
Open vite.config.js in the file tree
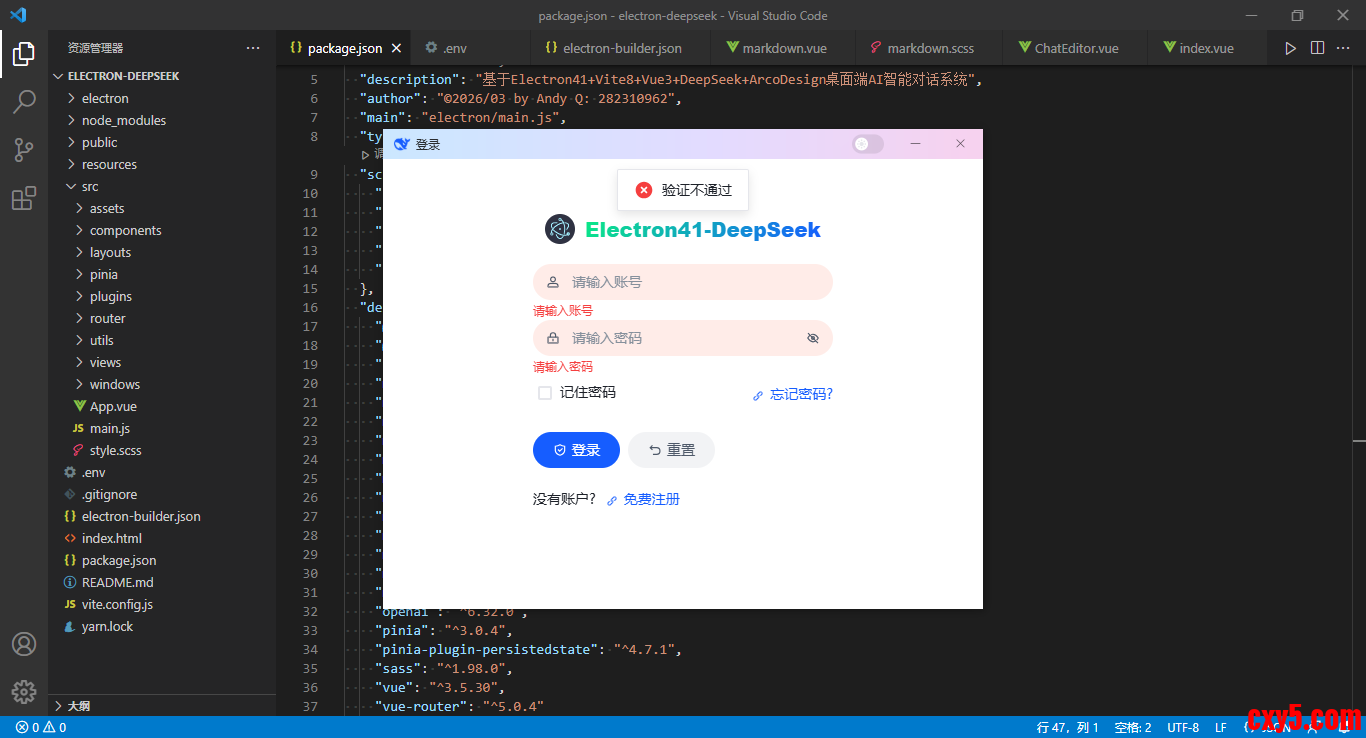point(117,604)
